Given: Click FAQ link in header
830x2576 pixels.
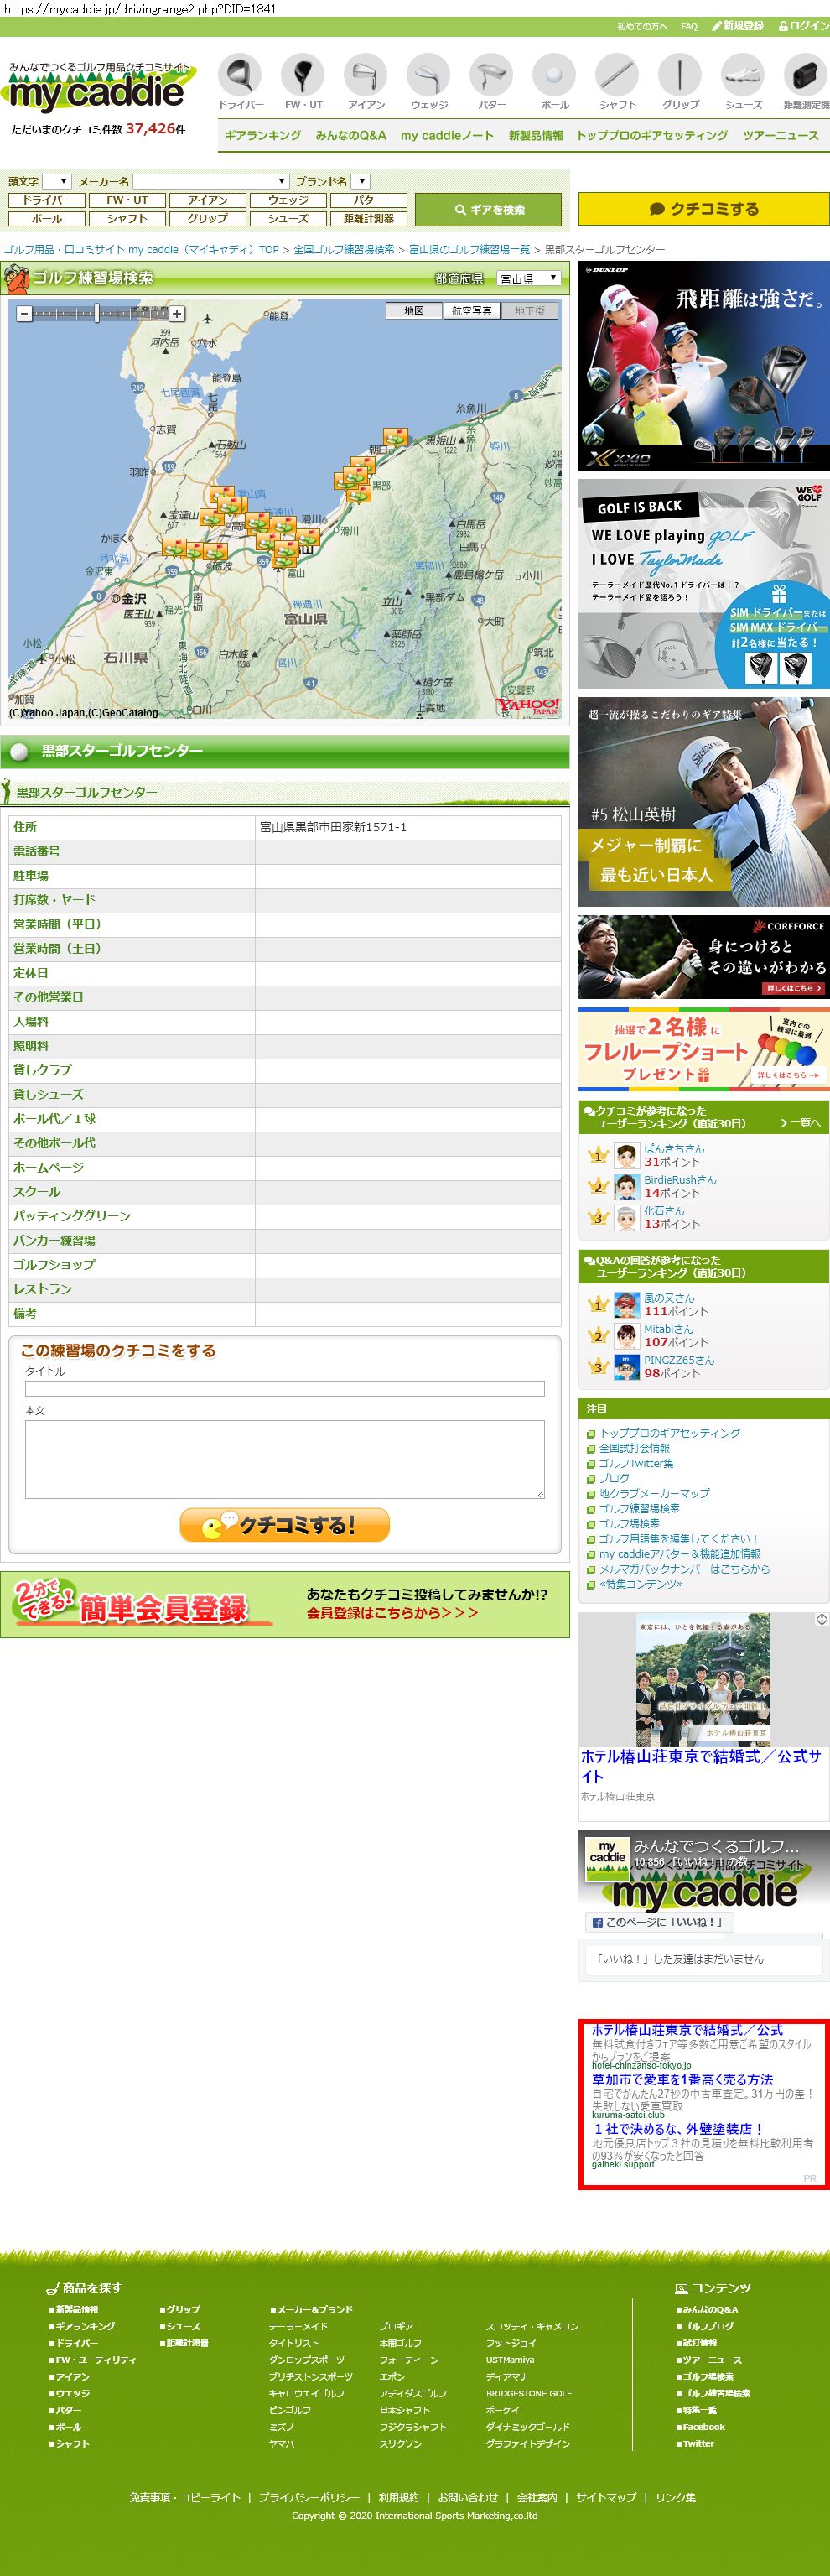Looking at the screenshot, I should [x=689, y=27].
